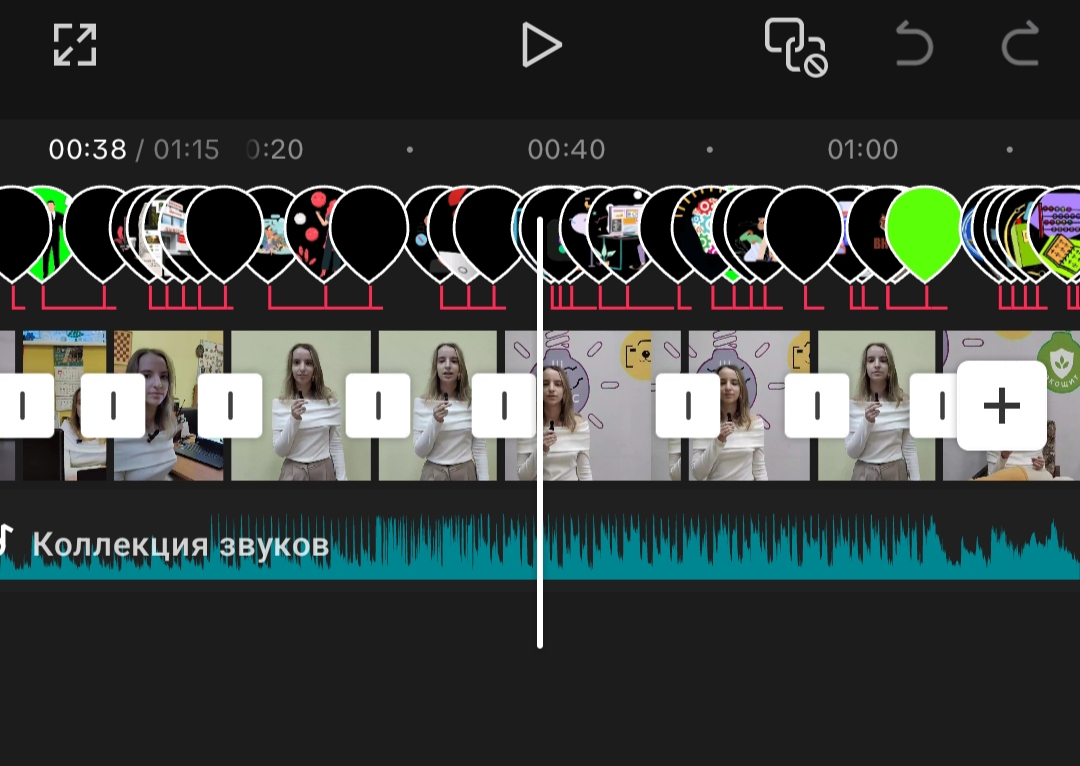Select the clip with green shield logo
1080x766 pixels.
click(x=1011, y=406)
